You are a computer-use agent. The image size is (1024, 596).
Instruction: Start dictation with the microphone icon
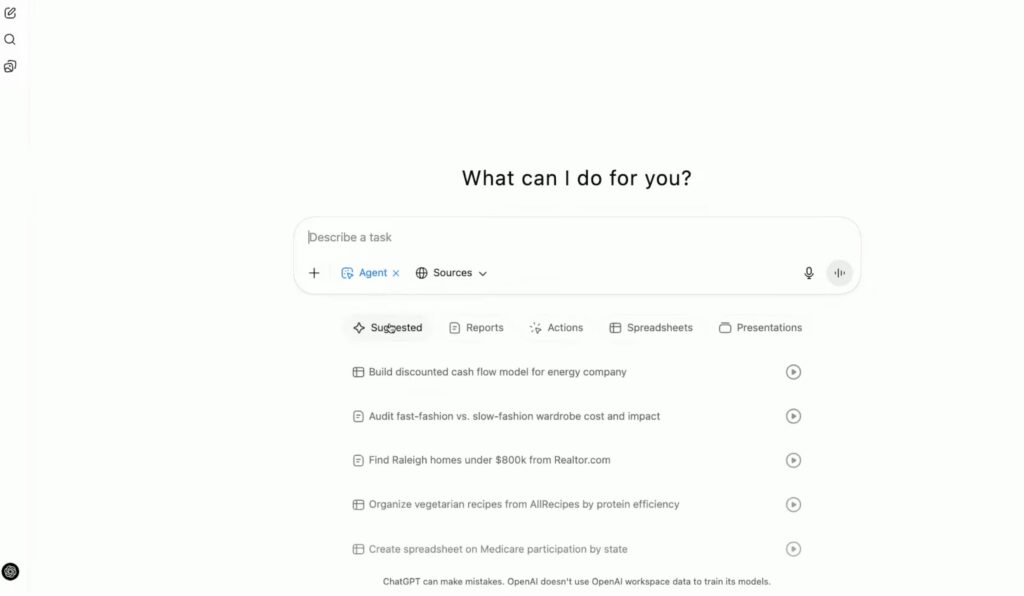[808, 273]
